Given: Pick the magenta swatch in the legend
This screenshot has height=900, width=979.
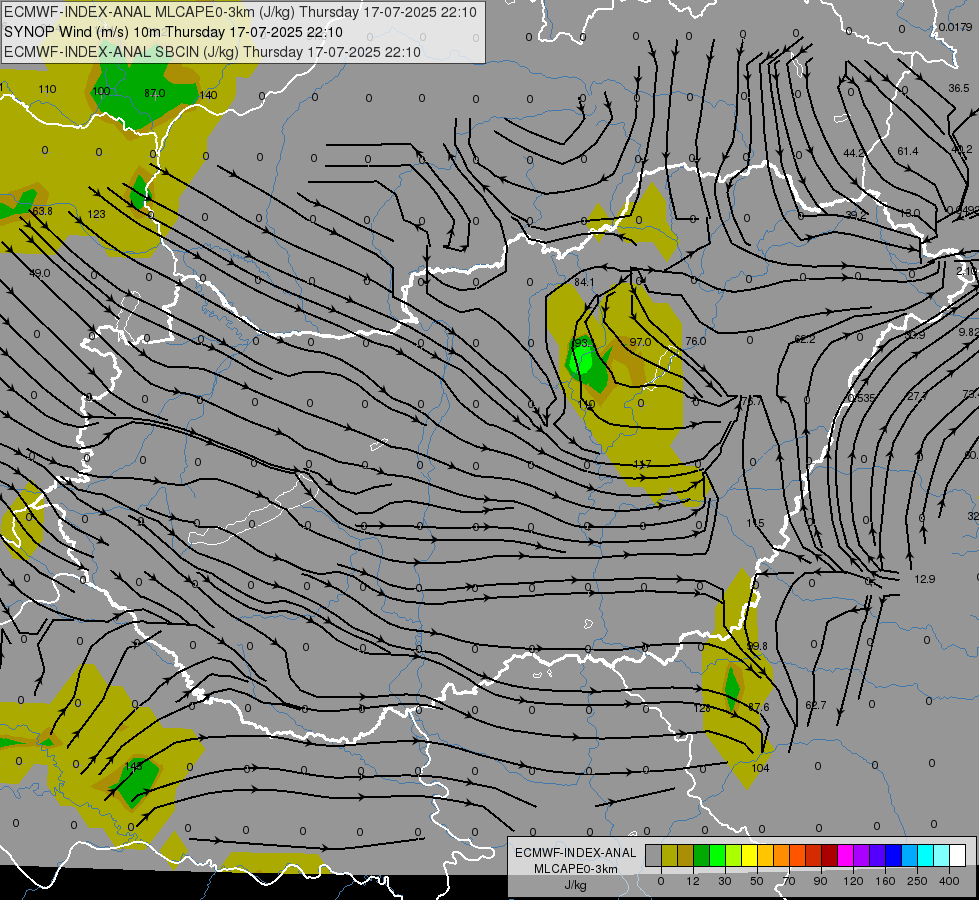Looking at the screenshot, I should [x=845, y=855].
